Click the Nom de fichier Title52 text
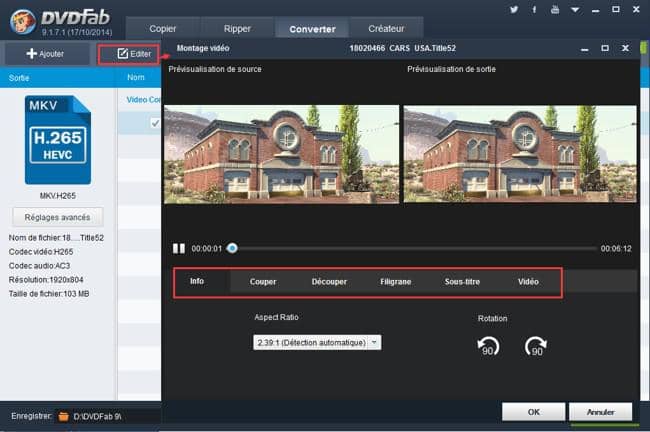Screen dimensions: 650x432 [56, 238]
